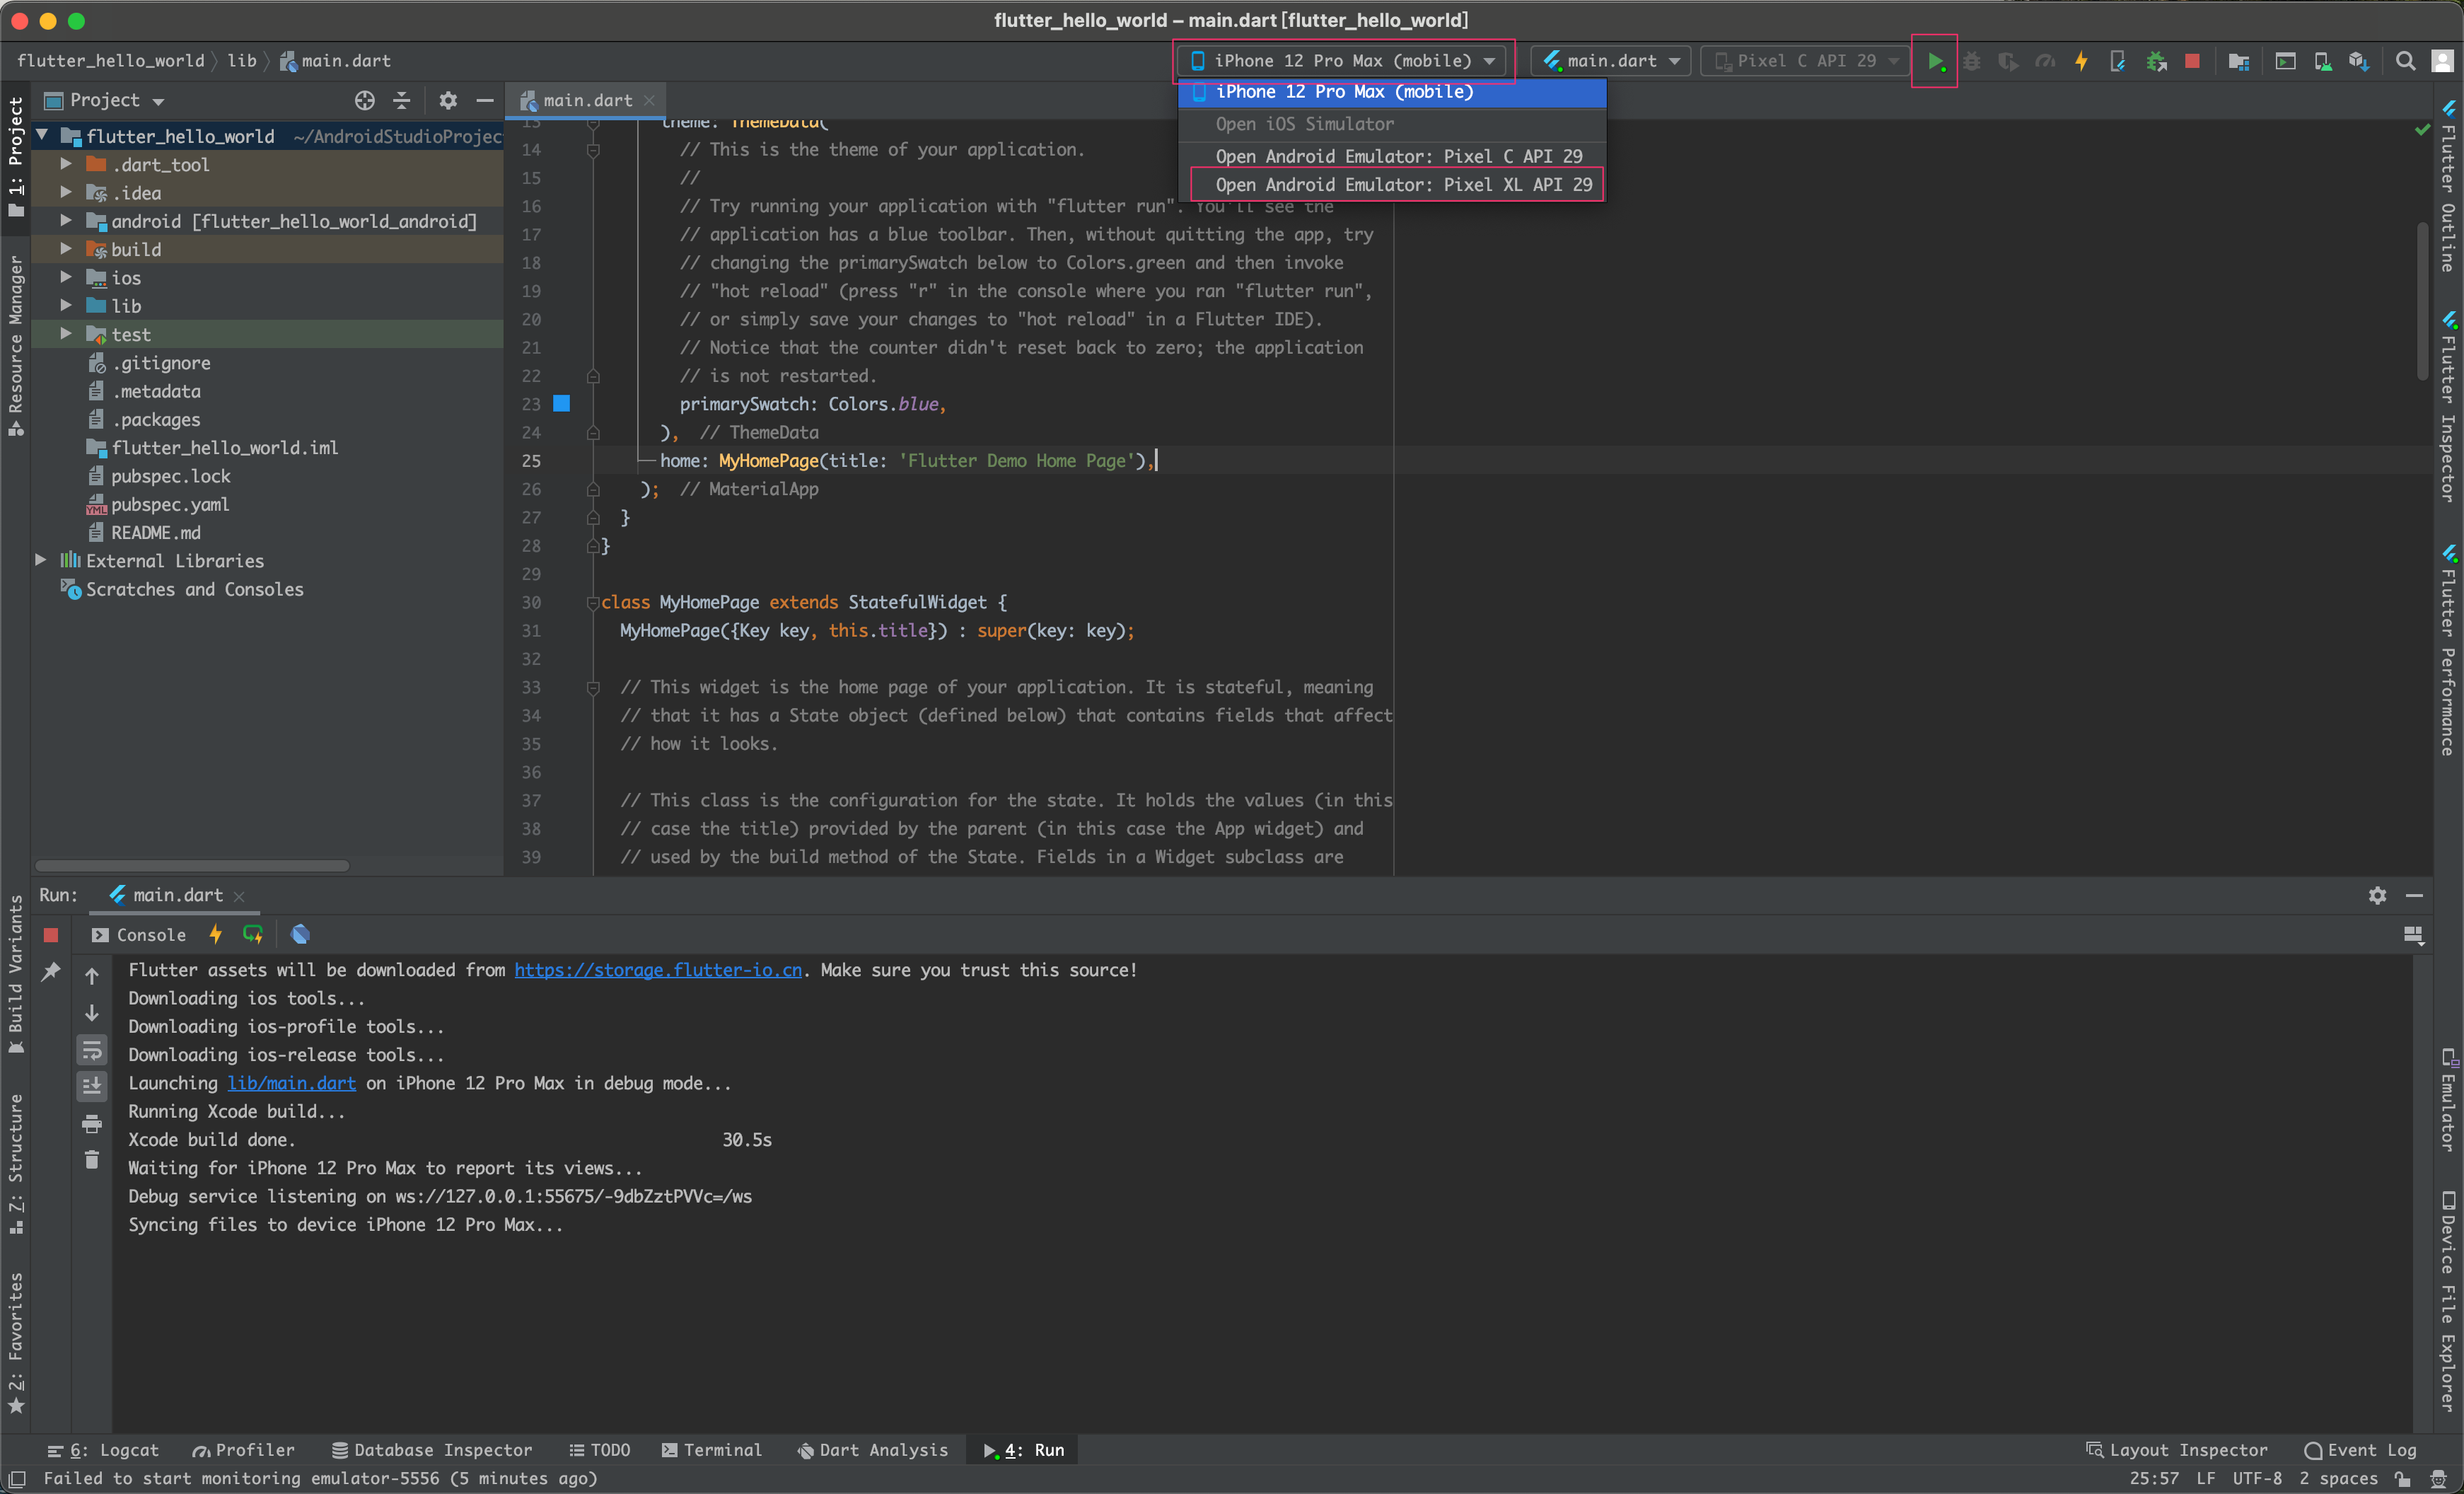
Task: Clear console with trash icon
Action: point(92,1160)
